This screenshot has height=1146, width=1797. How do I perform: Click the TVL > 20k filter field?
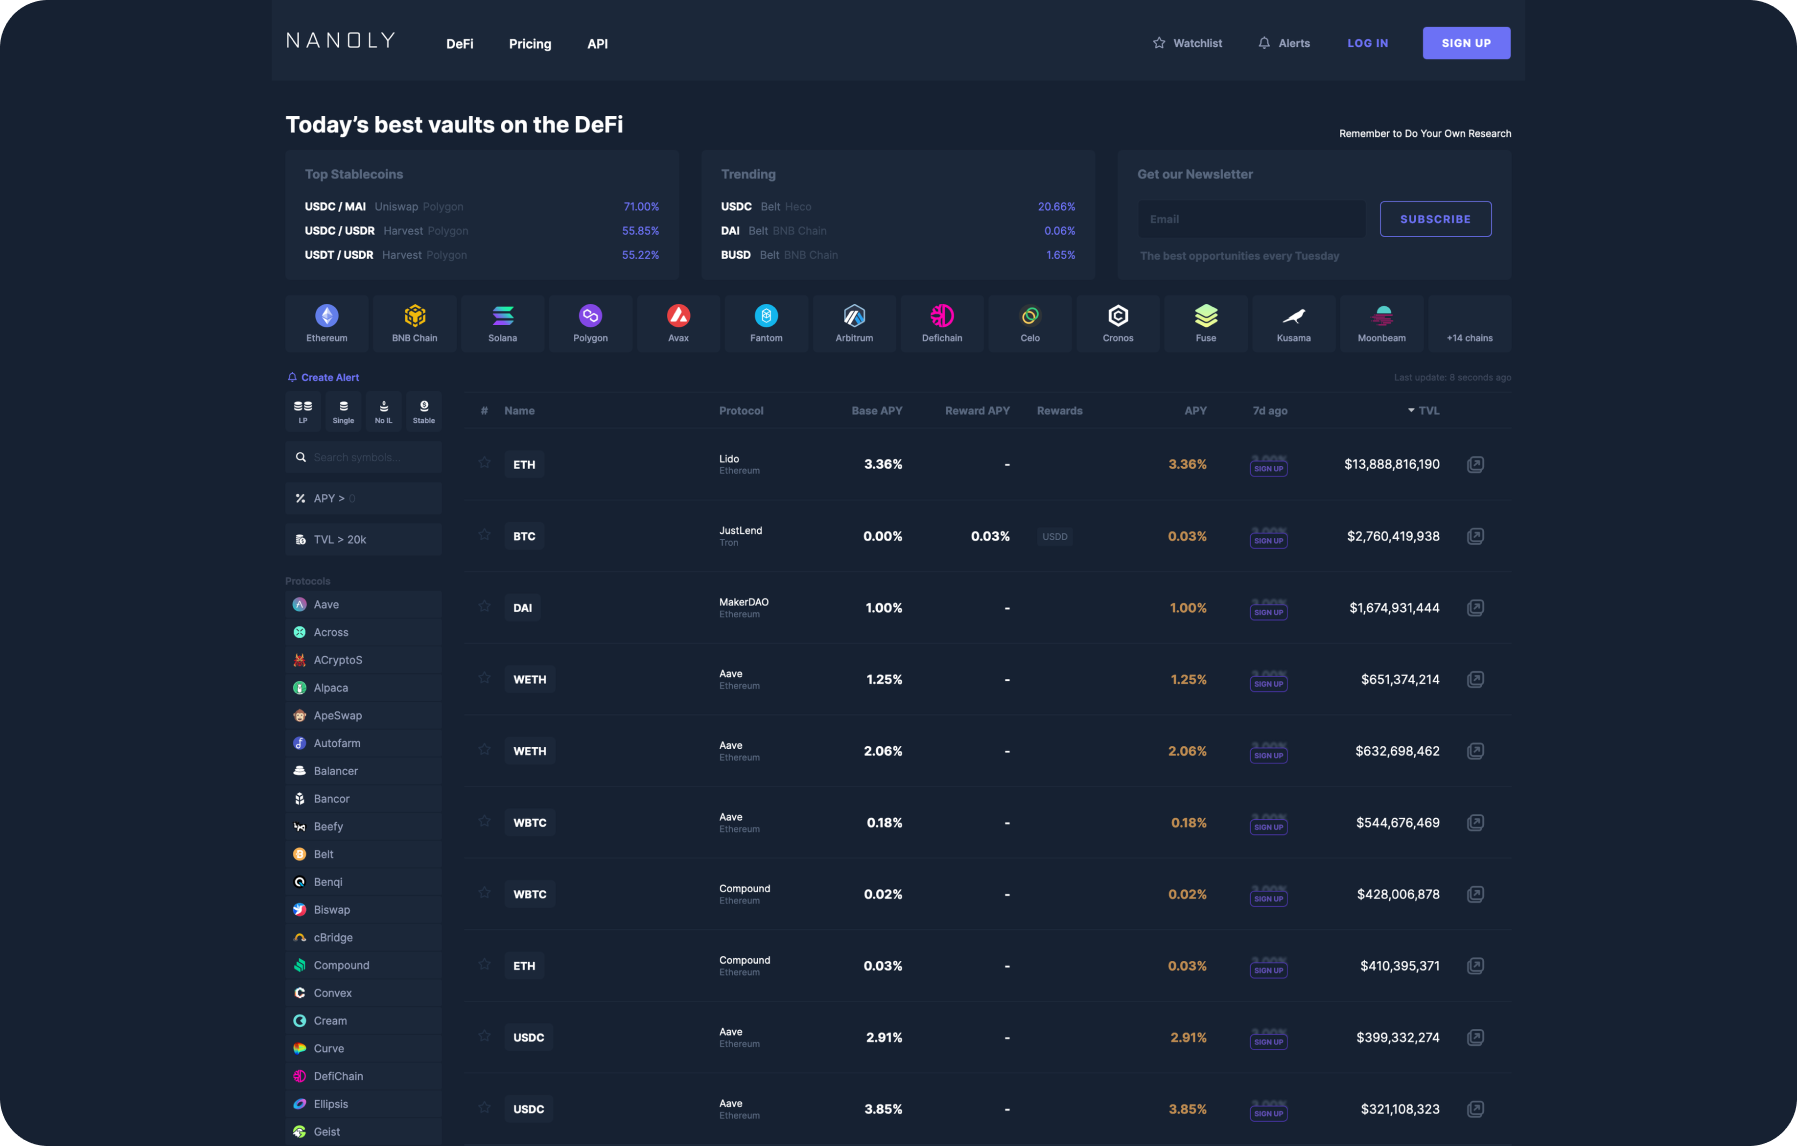(x=363, y=540)
